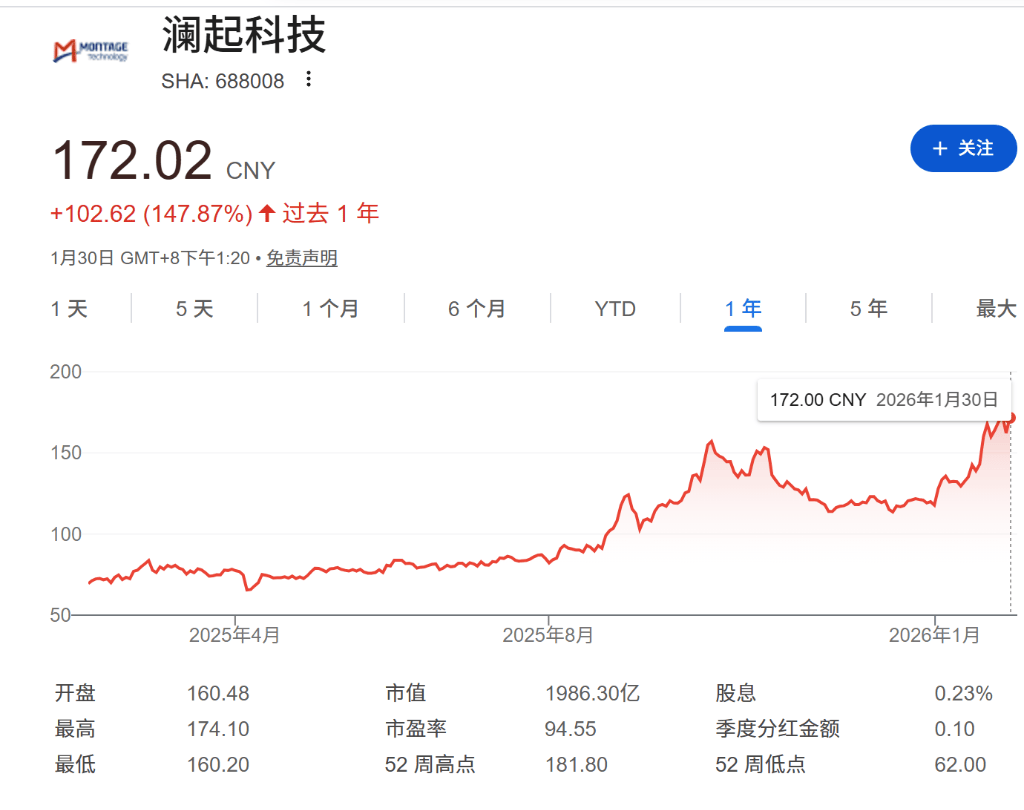Open the three-dot more options menu
Image resolution: width=1024 pixels, height=810 pixels.
click(x=309, y=80)
